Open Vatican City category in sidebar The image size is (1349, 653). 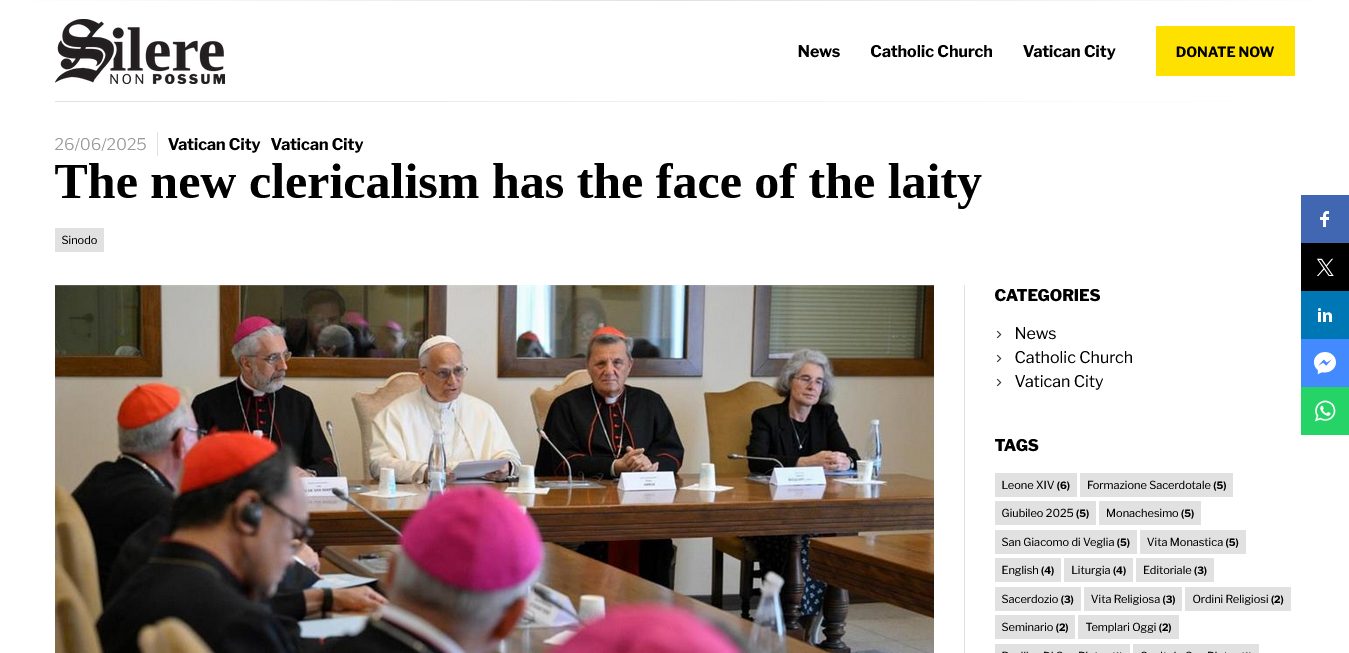1058,381
